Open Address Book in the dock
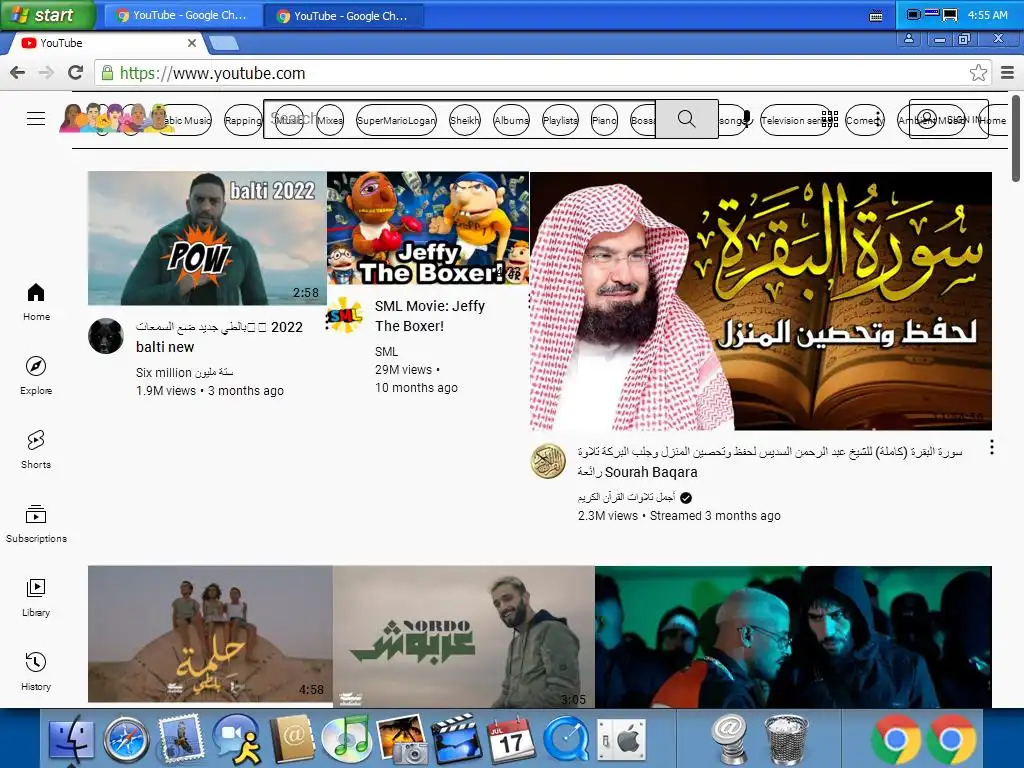 292,739
